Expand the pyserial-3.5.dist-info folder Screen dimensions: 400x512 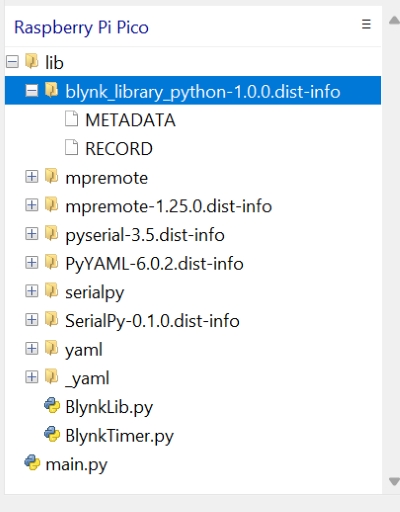[x=32, y=234]
